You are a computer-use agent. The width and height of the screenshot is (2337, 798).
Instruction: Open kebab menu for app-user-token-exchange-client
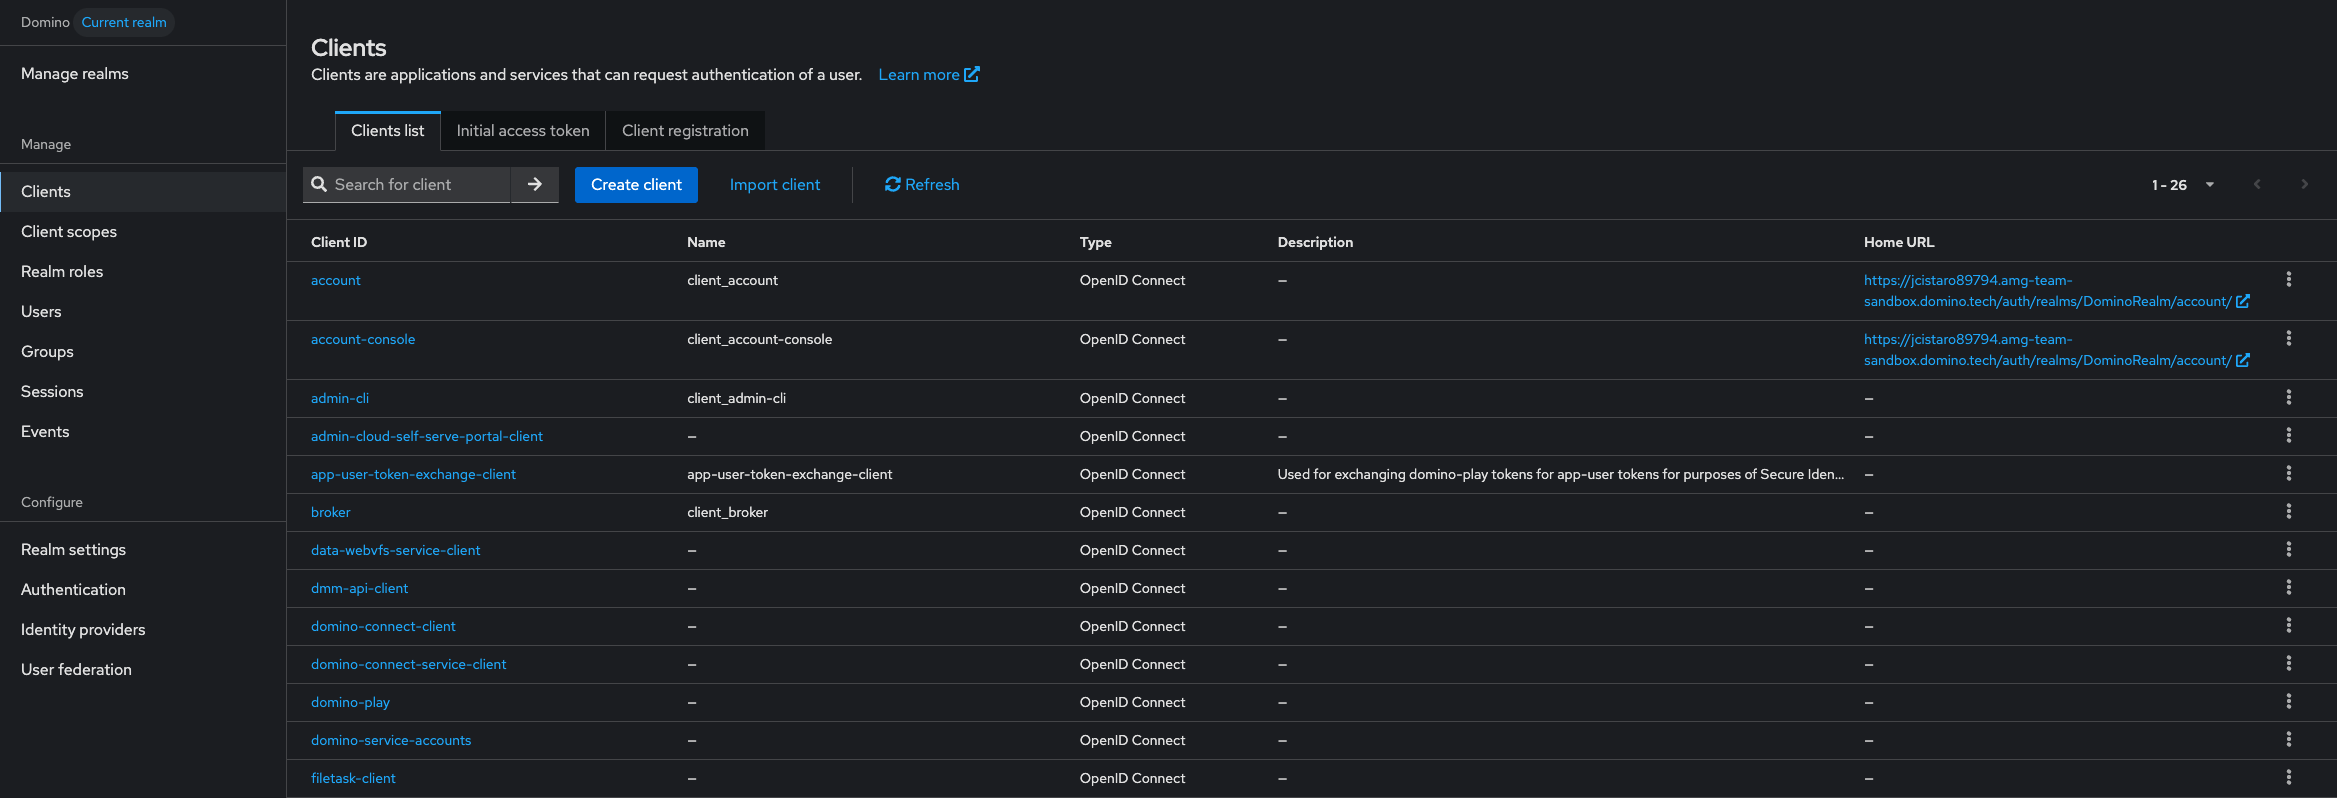click(2288, 473)
